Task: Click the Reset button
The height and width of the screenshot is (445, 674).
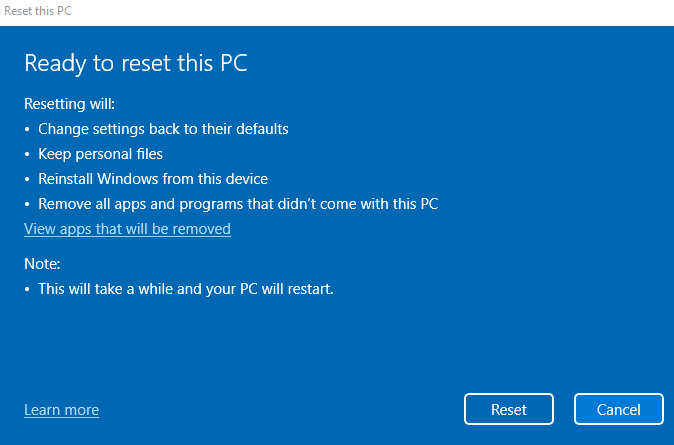Action: [x=508, y=409]
